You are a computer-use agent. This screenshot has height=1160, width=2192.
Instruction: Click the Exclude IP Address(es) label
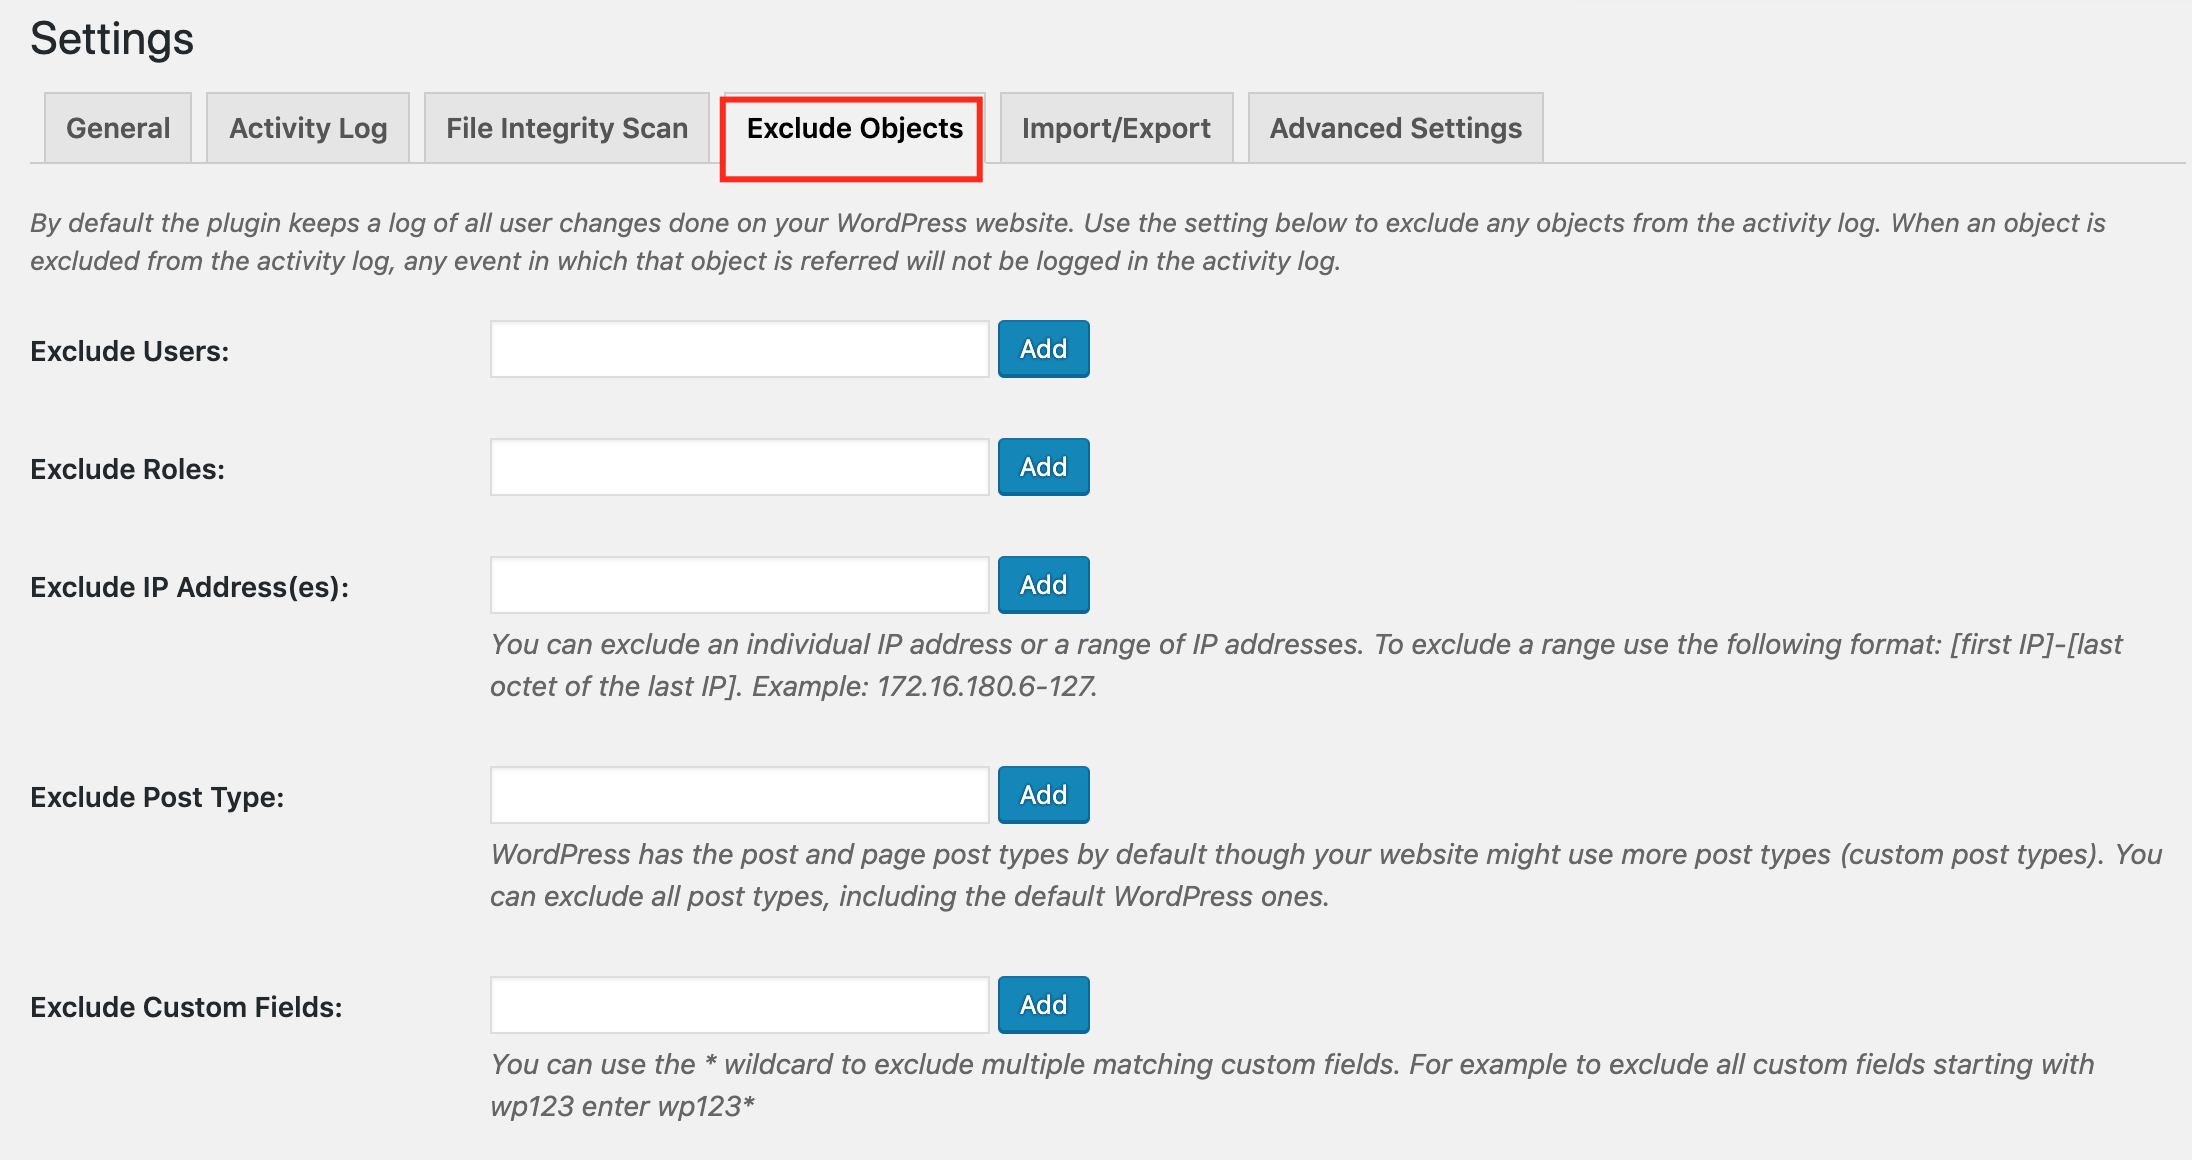190,587
